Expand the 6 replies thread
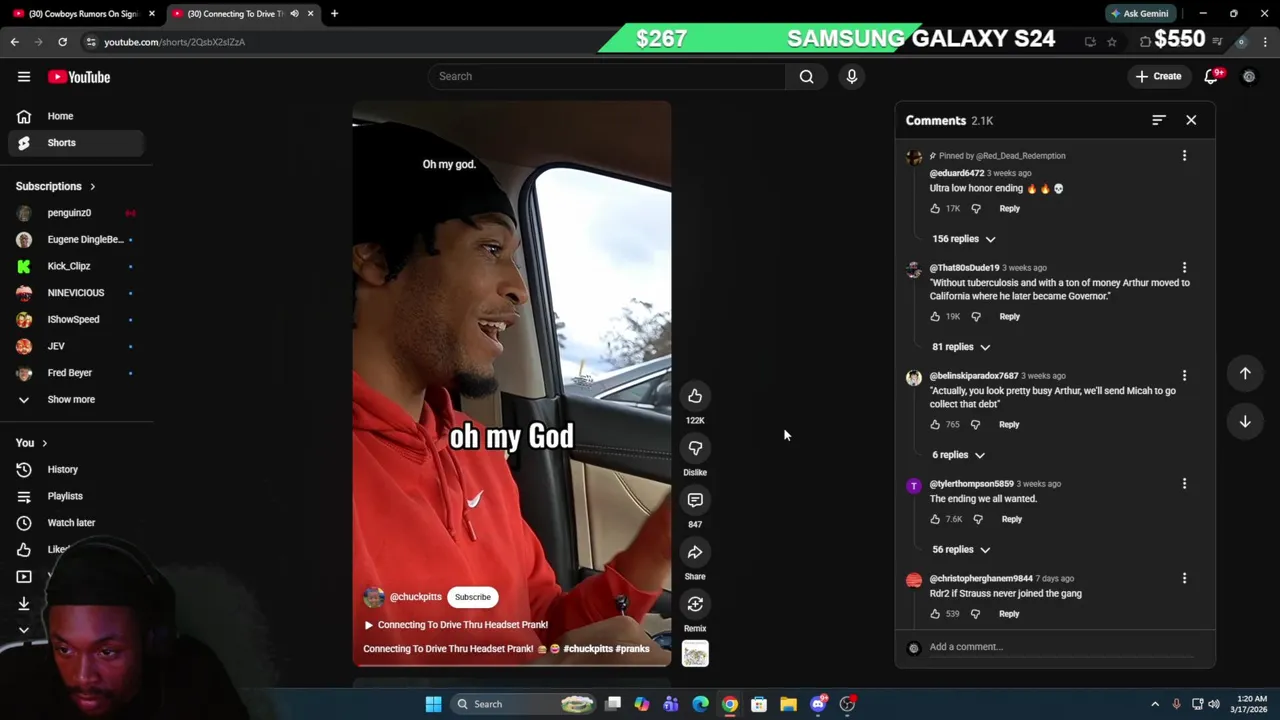This screenshot has width=1280, height=720. [x=958, y=455]
